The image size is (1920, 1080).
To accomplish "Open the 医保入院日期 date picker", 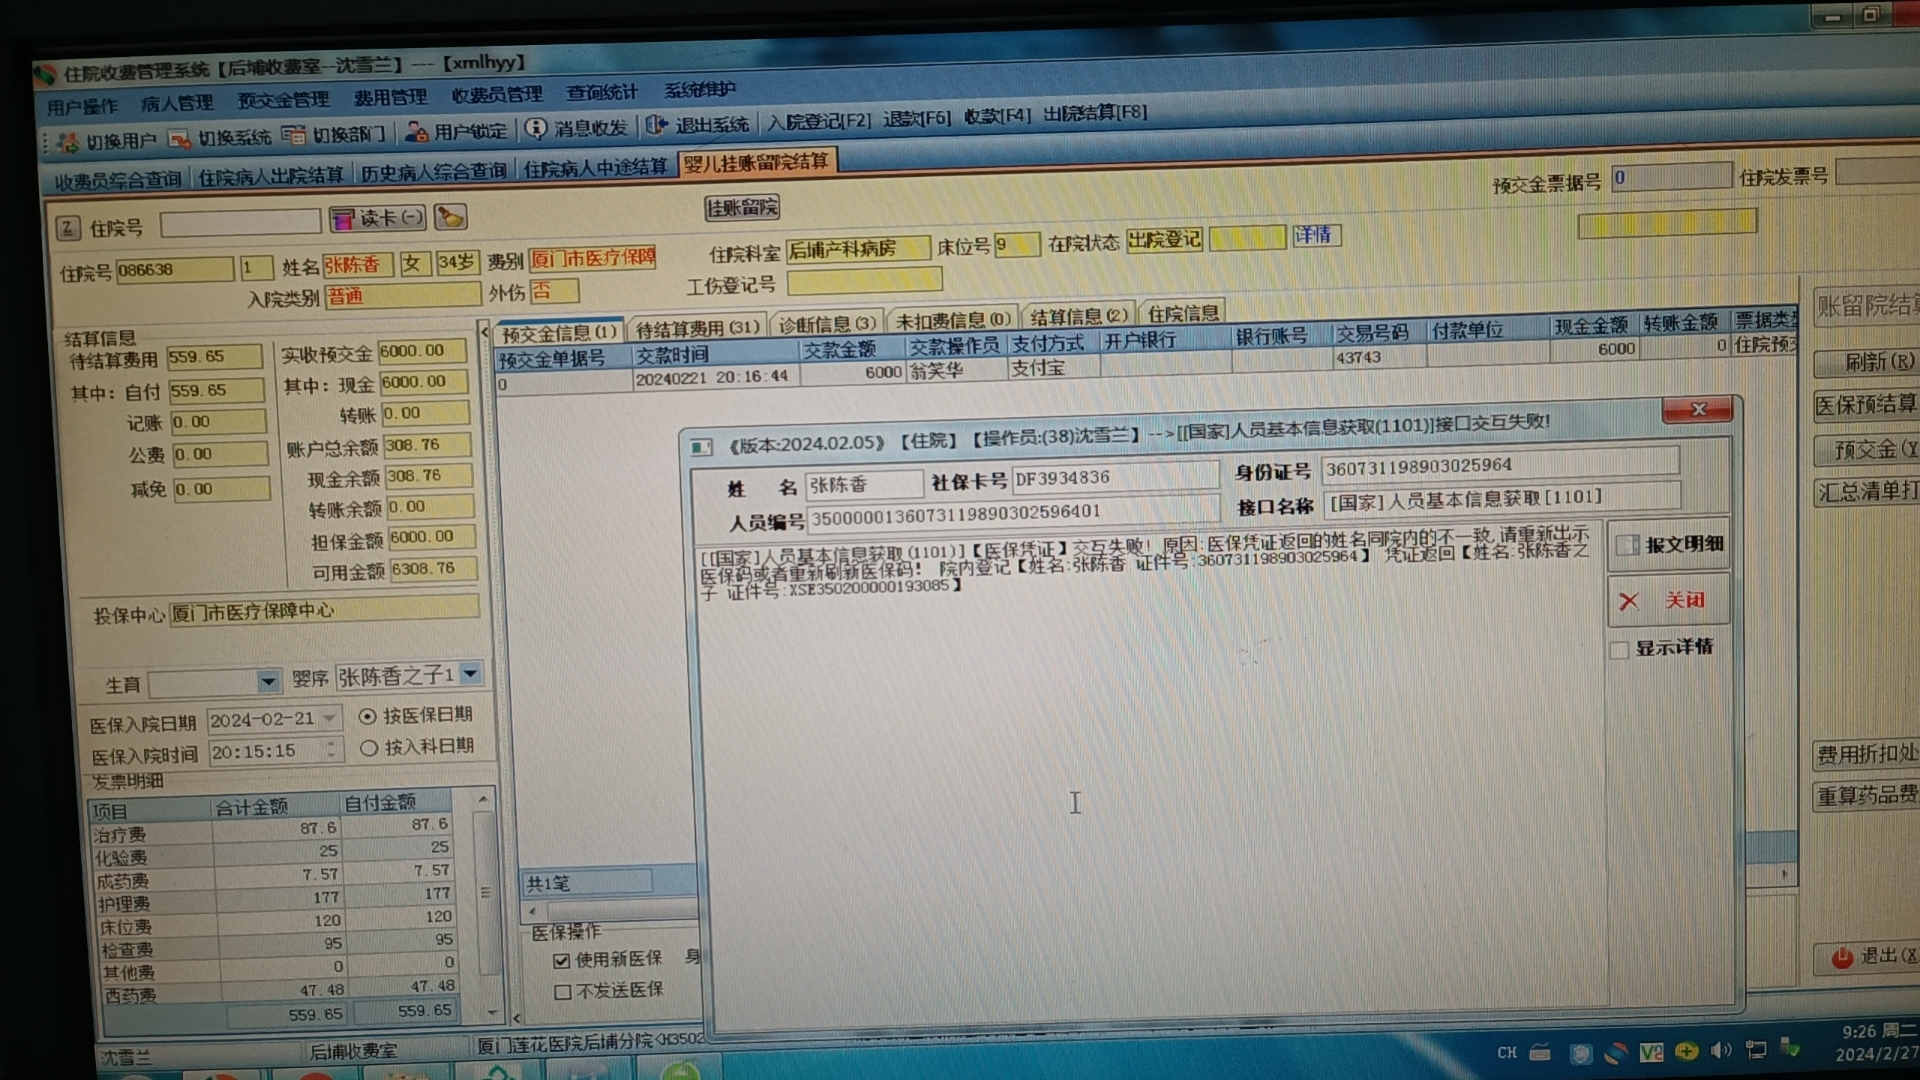I will [330, 718].
